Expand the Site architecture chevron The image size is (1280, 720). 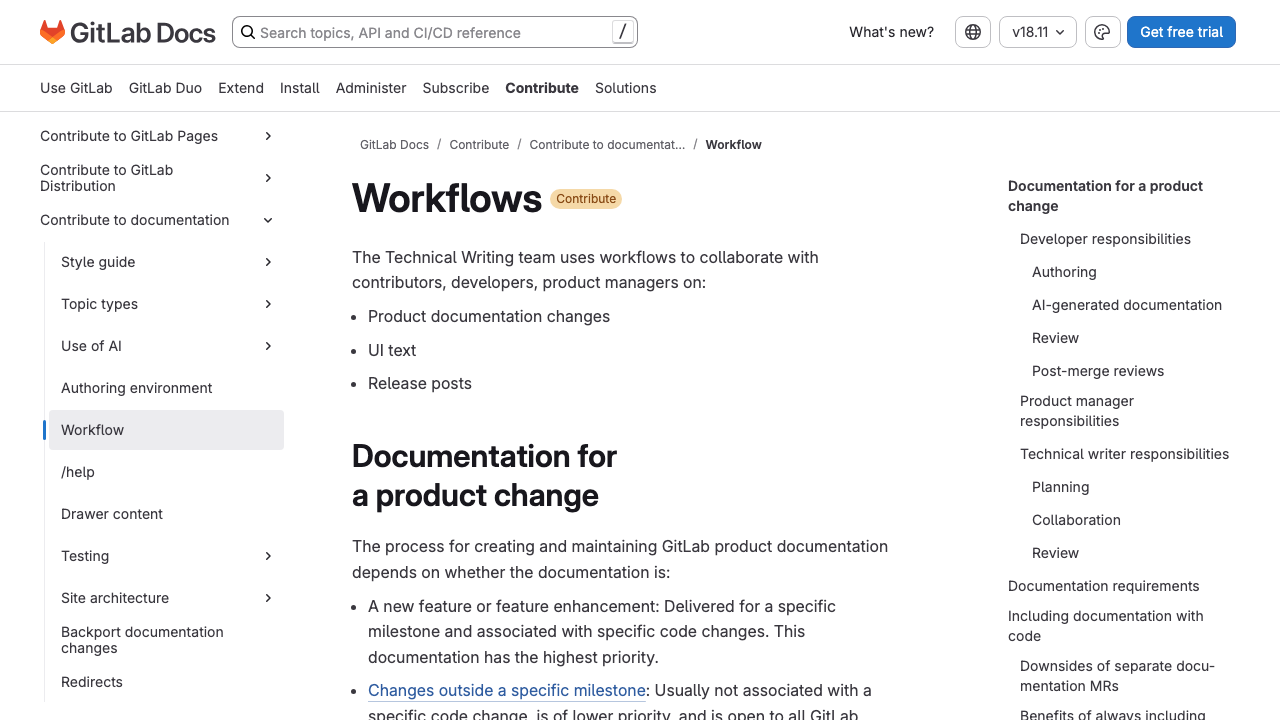pos(268,598)
